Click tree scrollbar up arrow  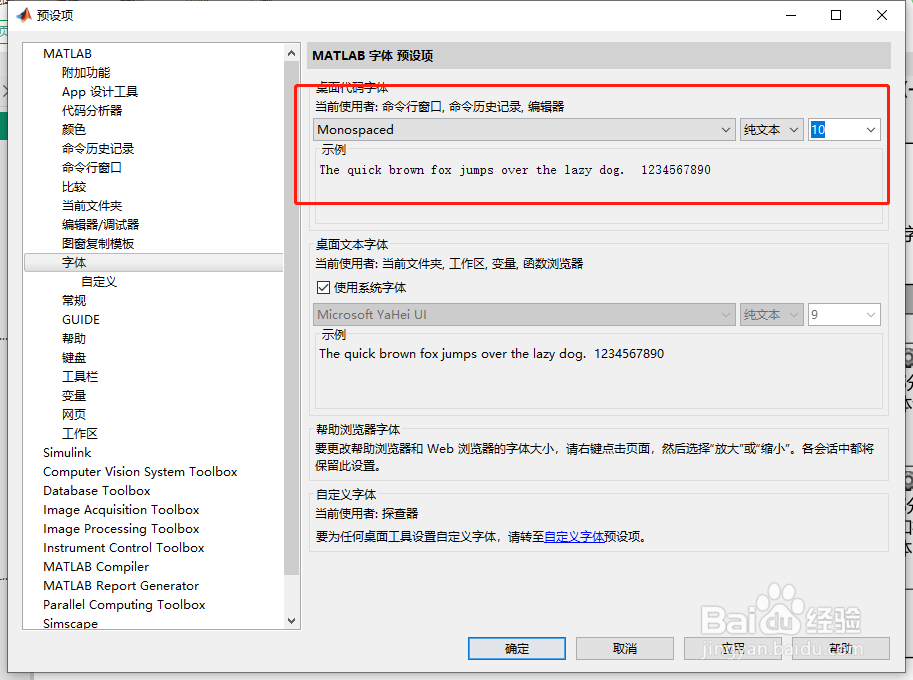(291, 53)
